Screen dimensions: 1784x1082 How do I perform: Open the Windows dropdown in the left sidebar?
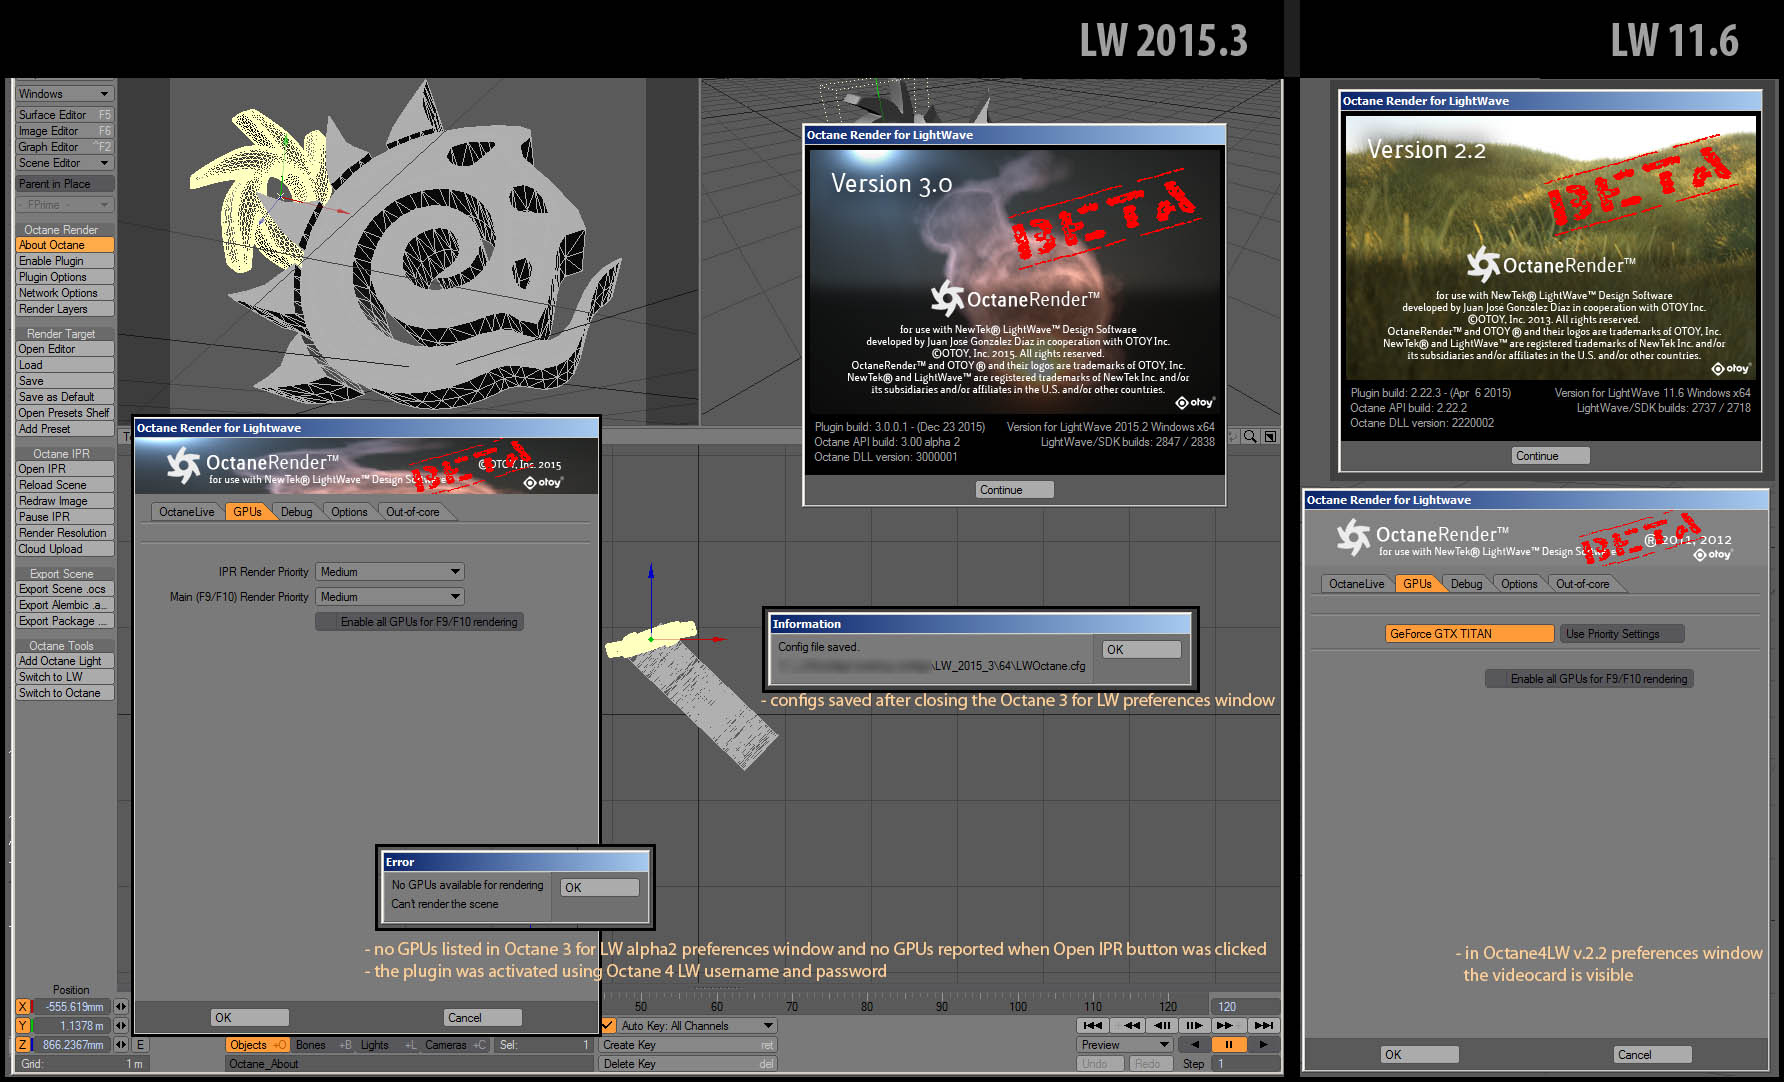pos(64,94)
